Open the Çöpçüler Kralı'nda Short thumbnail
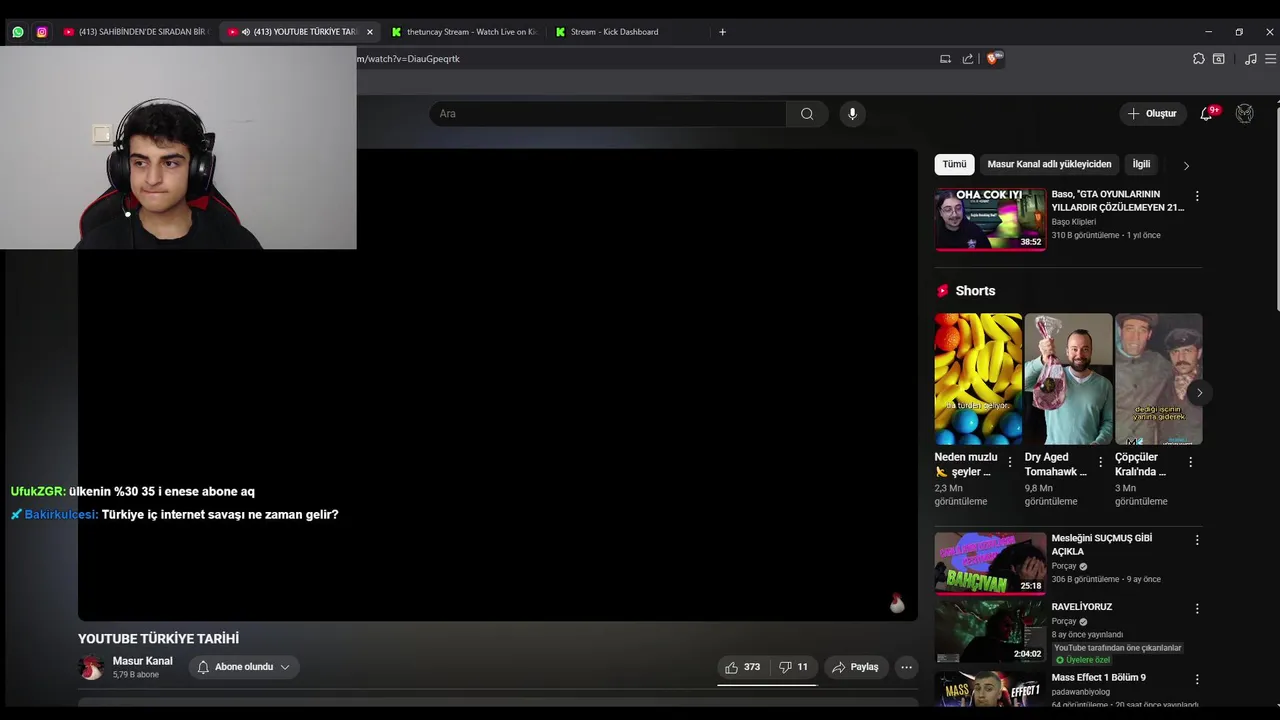Viewport: 1280px width, 720px height. [x=1158, y=379]
